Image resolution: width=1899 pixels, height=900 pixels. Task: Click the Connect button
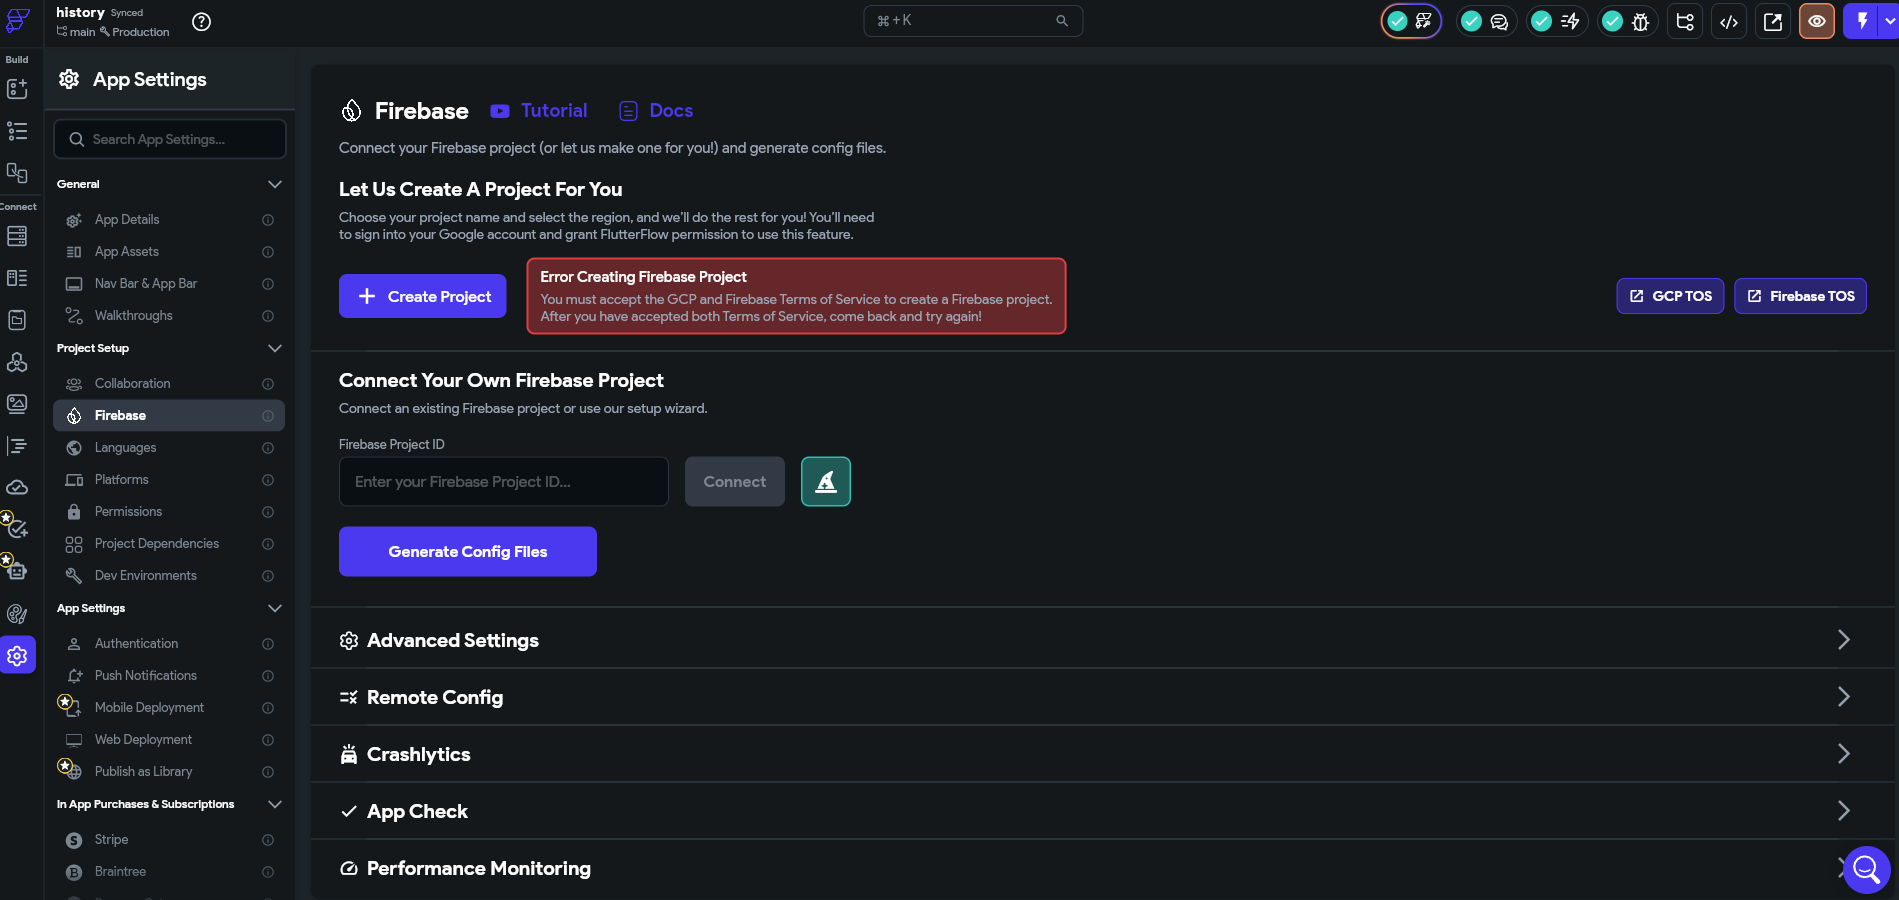pyautogui.click(x=735, y=482)
